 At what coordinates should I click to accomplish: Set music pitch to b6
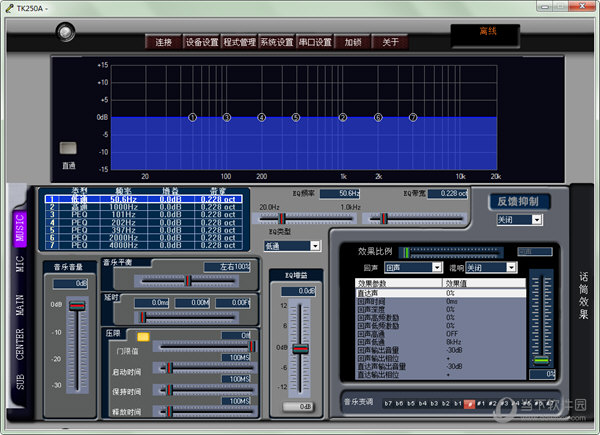[399, 404]
